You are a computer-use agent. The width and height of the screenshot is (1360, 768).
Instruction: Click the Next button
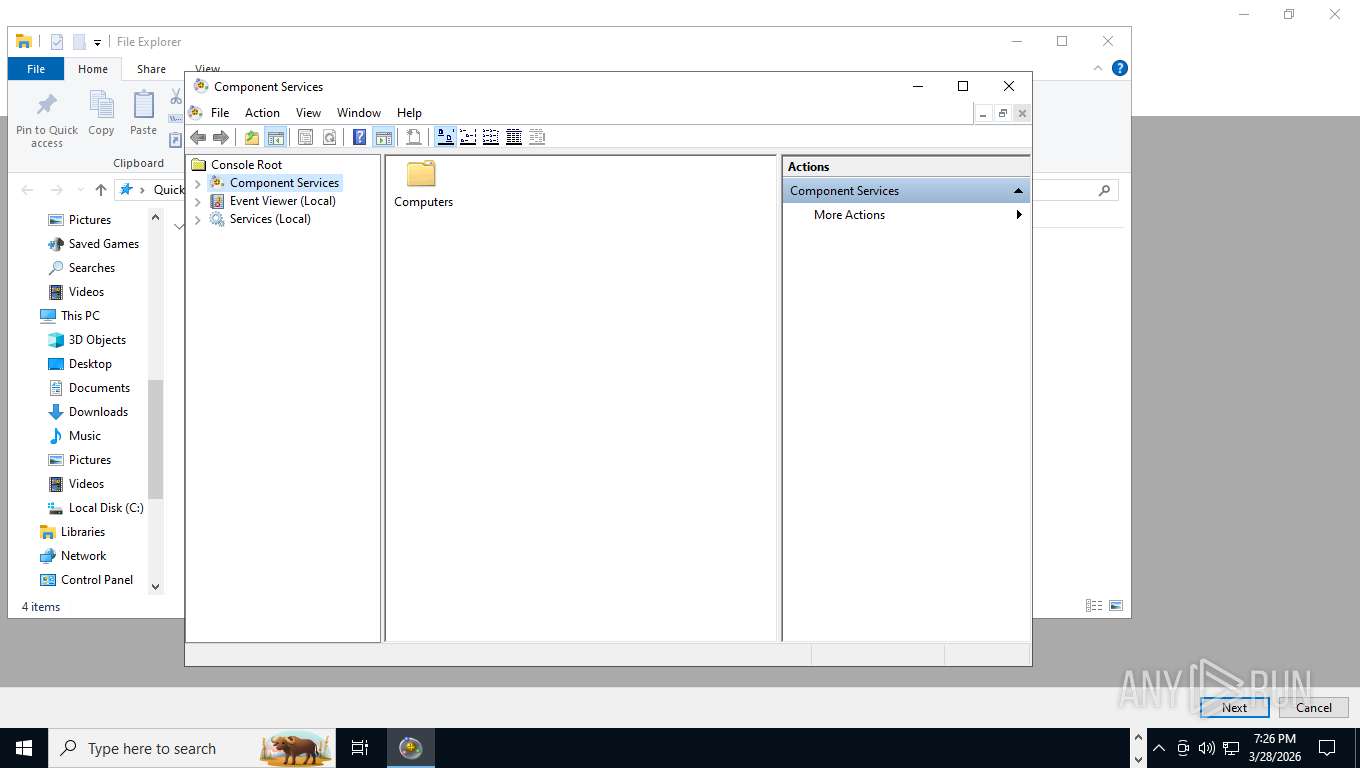(x=1234, y=708)
